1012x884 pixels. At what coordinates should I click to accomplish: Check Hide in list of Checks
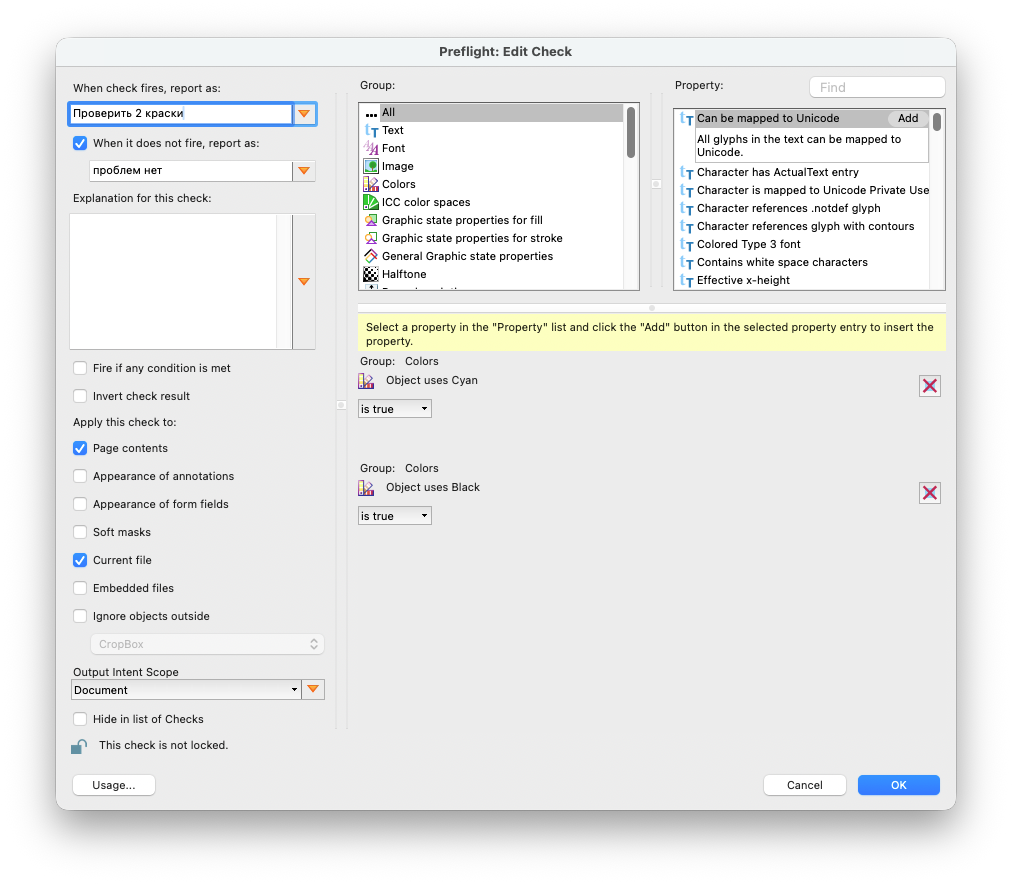pos(80,719)
